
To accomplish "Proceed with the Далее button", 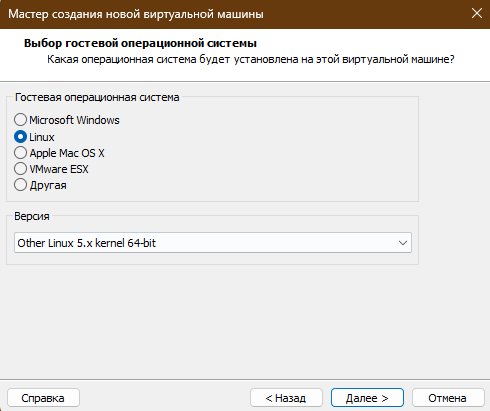I will click(x=367, y=398).
